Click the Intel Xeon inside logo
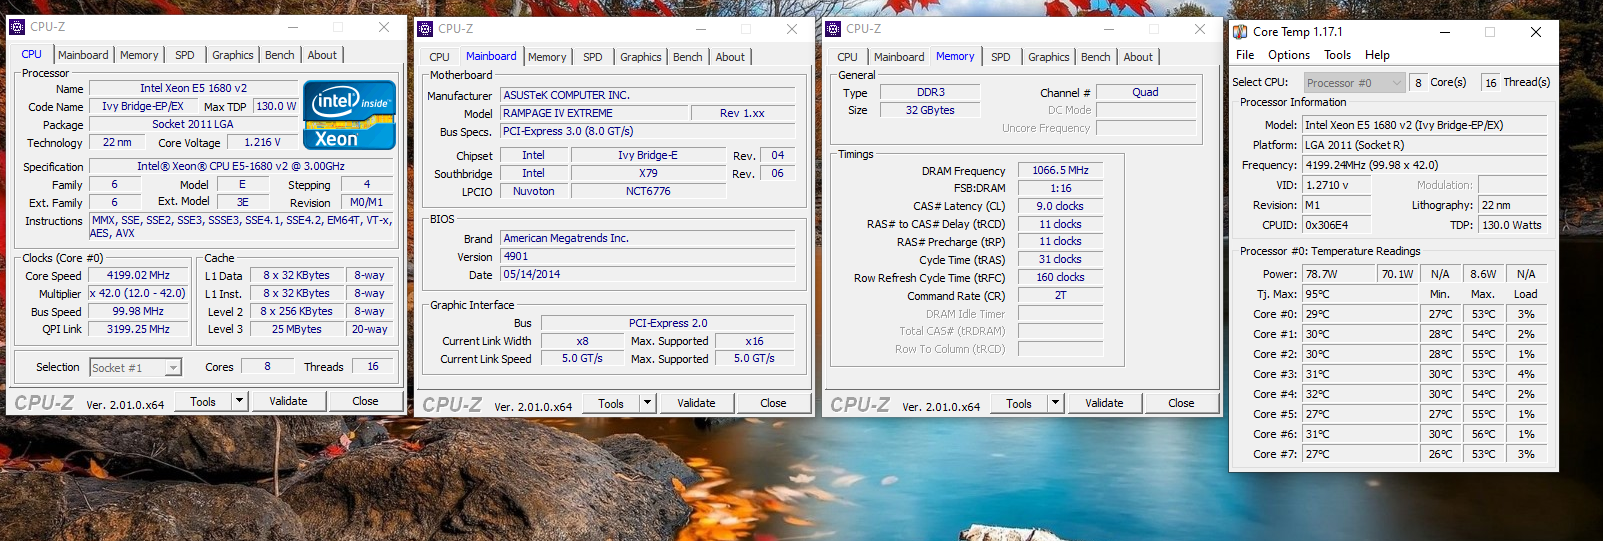Screen dimensions: 1603x541 click(x=349, y=115)
